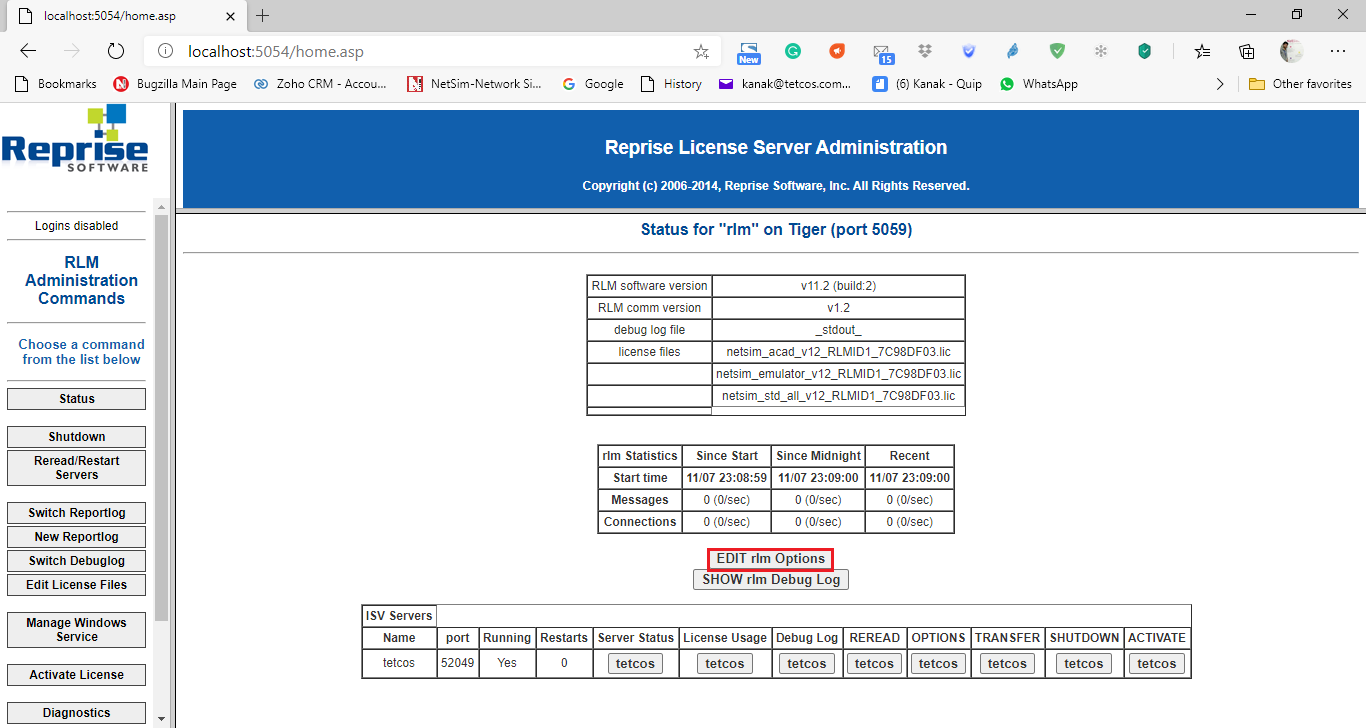Click Reread/Restart Servers button
This screenshot has width=1366, height=728.
tap(76, 468)
